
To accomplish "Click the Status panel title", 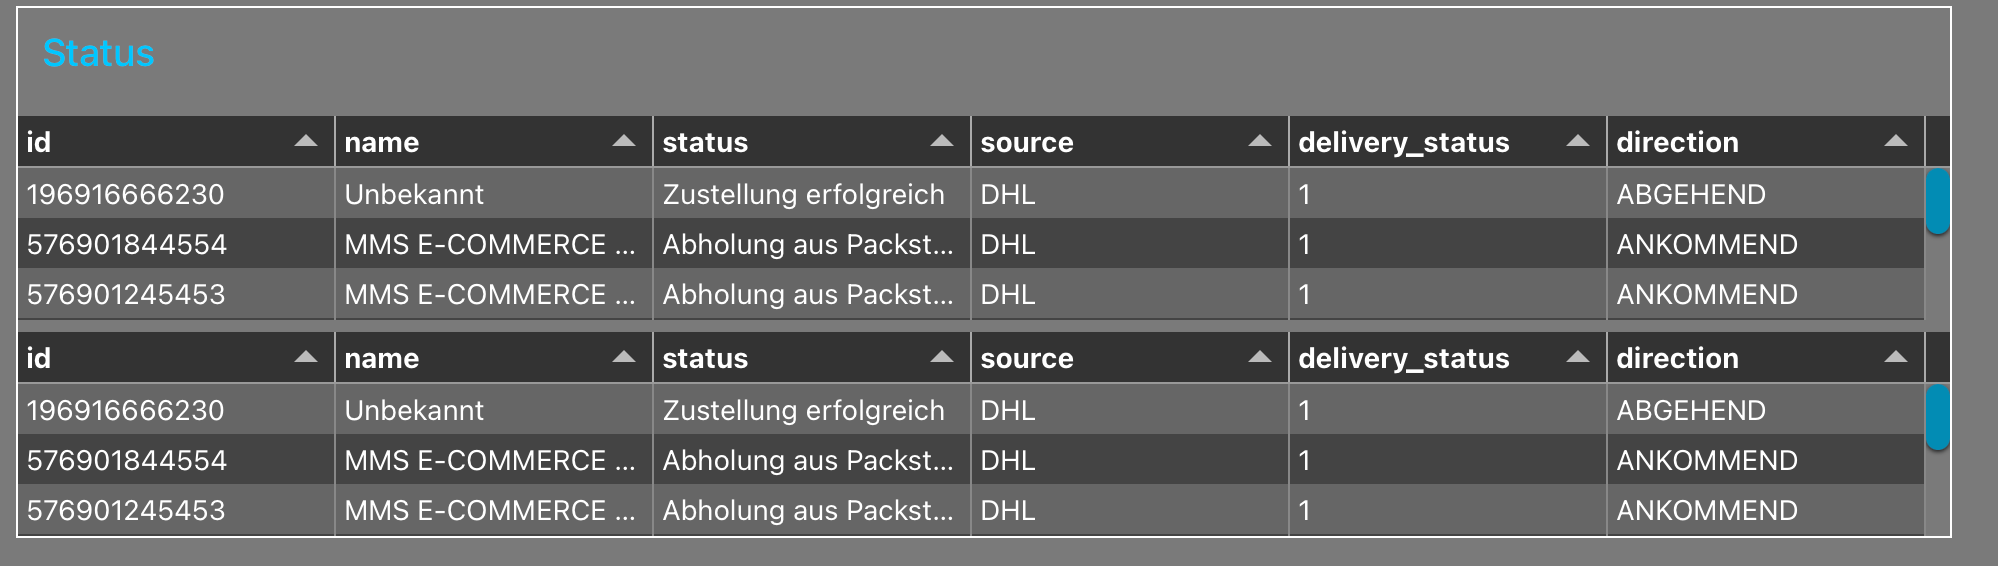I will [98, 53].
